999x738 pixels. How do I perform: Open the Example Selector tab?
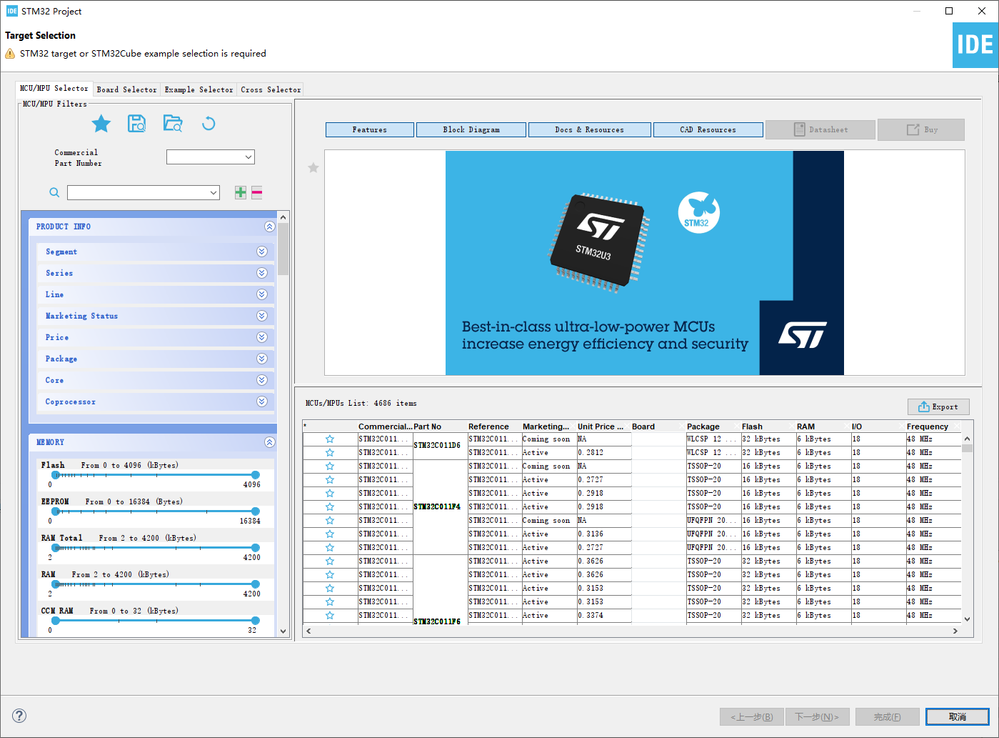point(199,90)
